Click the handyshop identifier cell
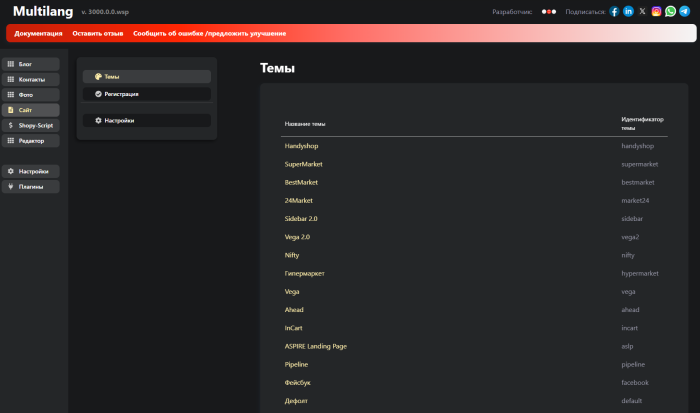The width and height of the screenshot is (700, 413). [x=638, y=146]
